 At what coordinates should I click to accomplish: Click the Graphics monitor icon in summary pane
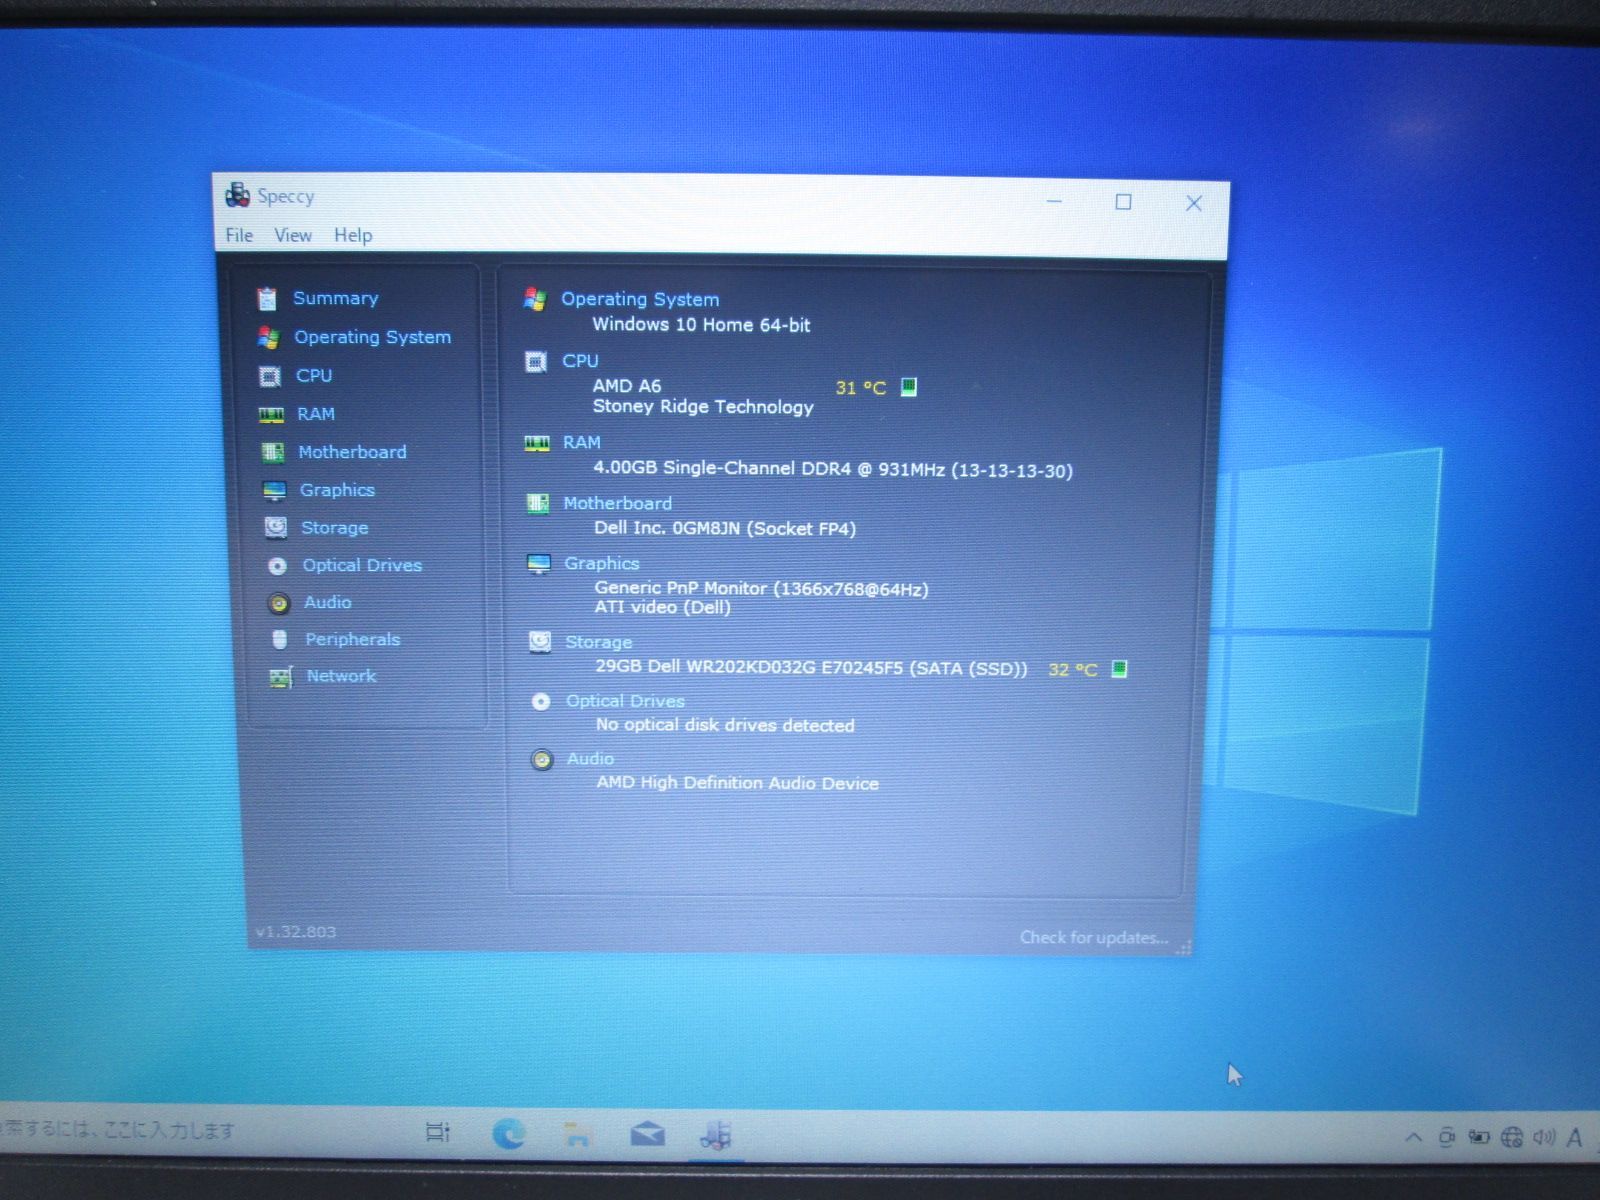click(539, 564)
